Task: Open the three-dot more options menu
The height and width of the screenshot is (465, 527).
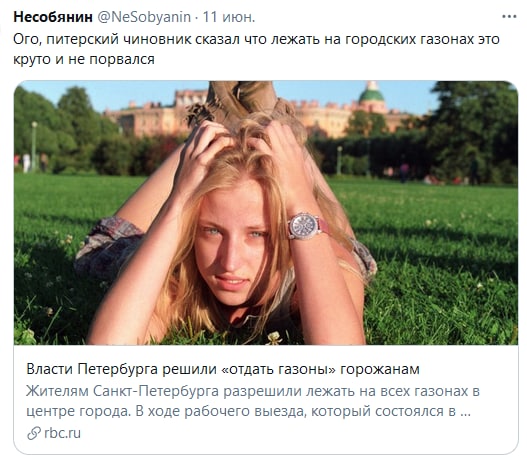Action: 509,16
